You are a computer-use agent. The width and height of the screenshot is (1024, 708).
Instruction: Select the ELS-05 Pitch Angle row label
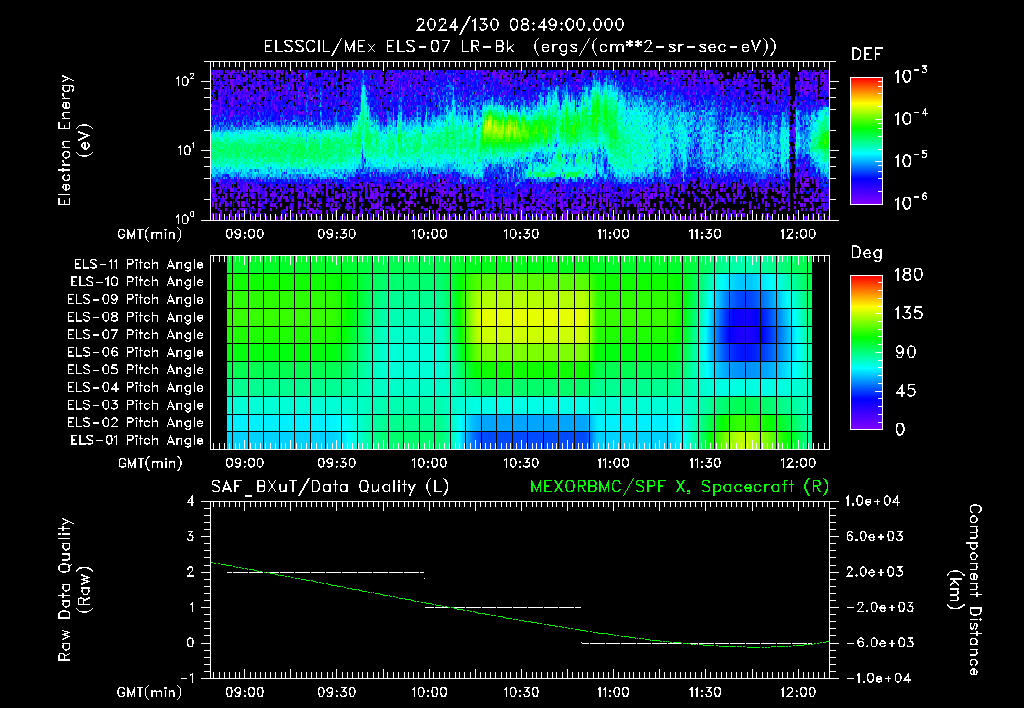coord(135,370)
